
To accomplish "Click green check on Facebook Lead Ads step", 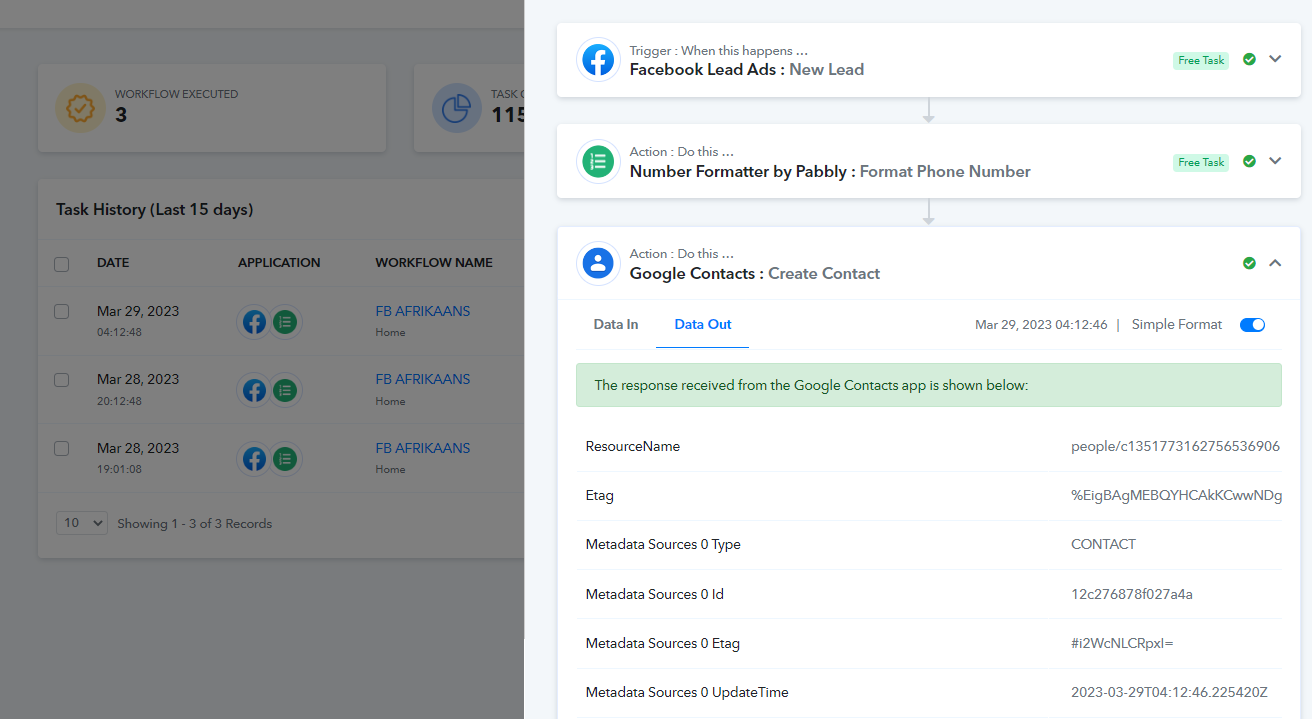I will [1249, 59].
